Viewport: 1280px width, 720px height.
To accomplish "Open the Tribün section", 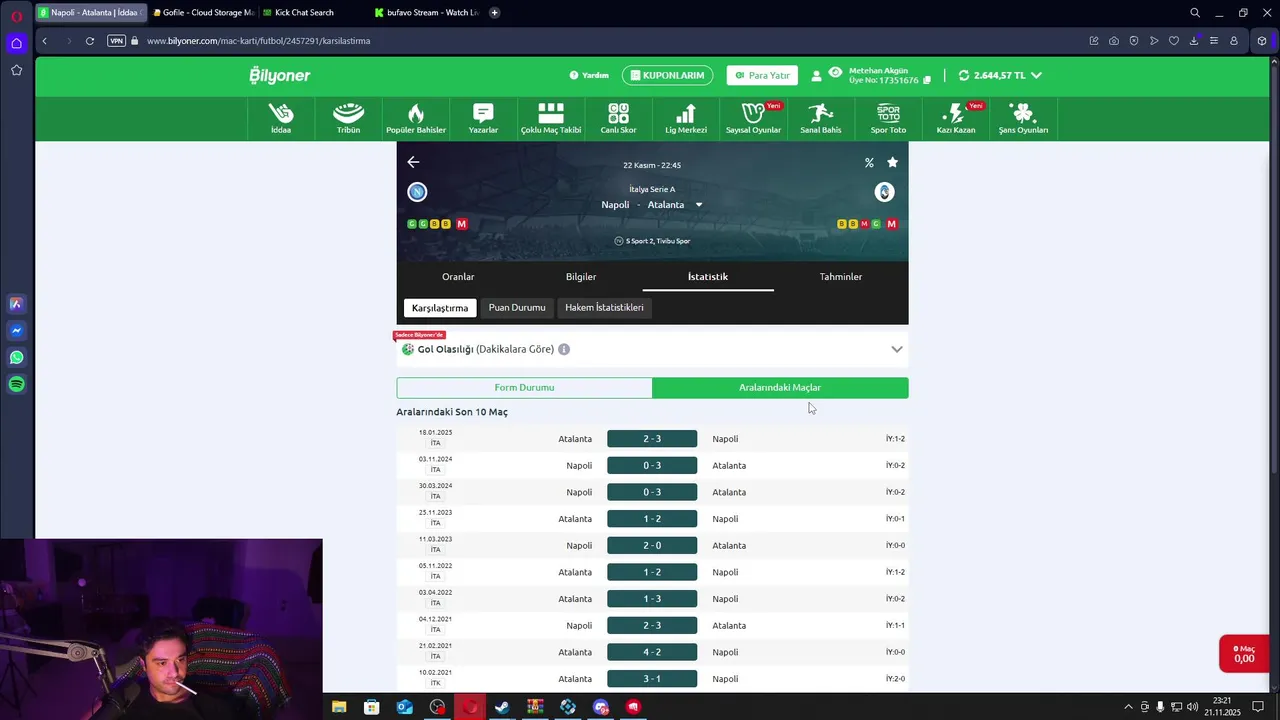I will coord(348,118).
